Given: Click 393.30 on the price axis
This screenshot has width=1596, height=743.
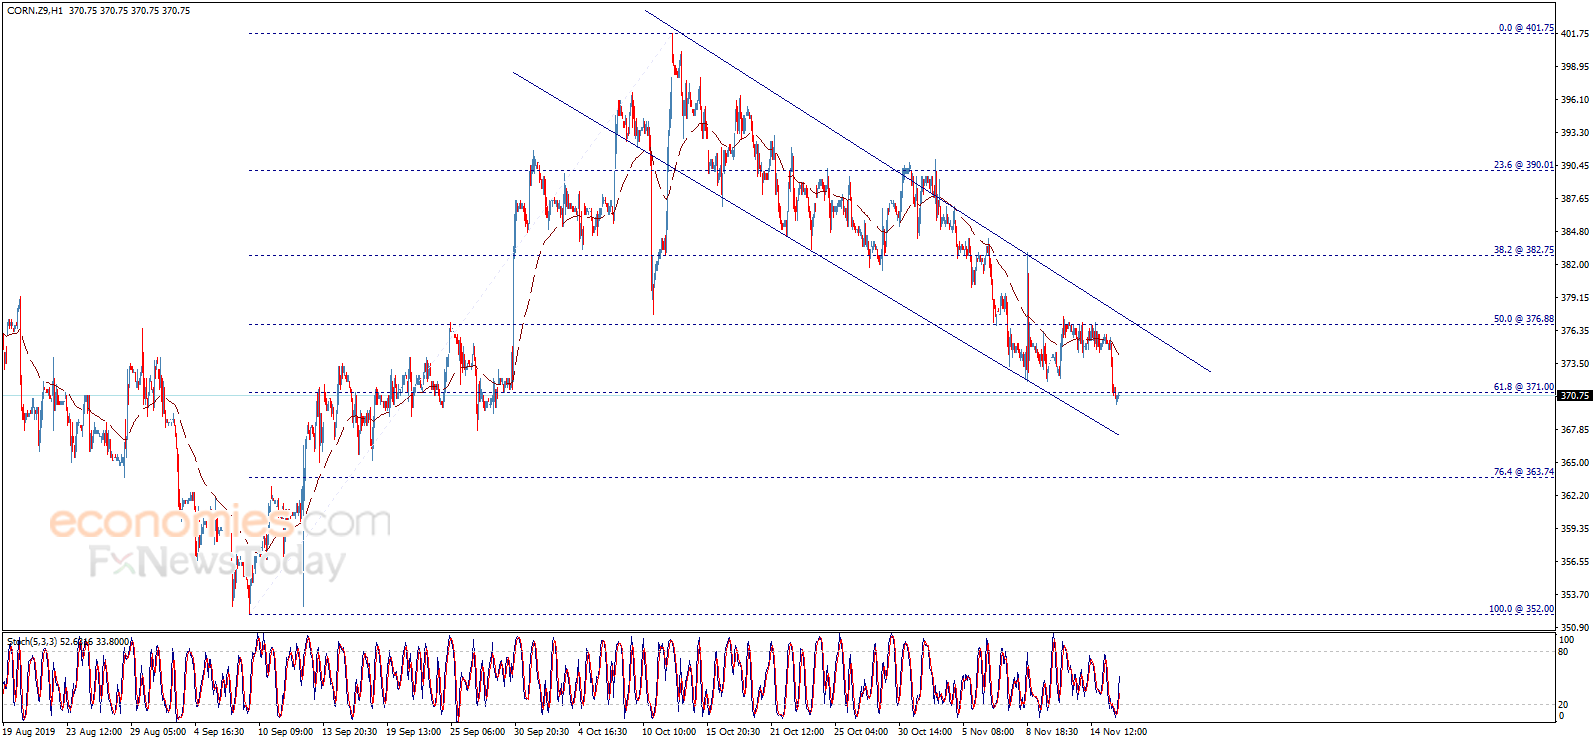Looking at the screenshot, I should click(1574, 133).
